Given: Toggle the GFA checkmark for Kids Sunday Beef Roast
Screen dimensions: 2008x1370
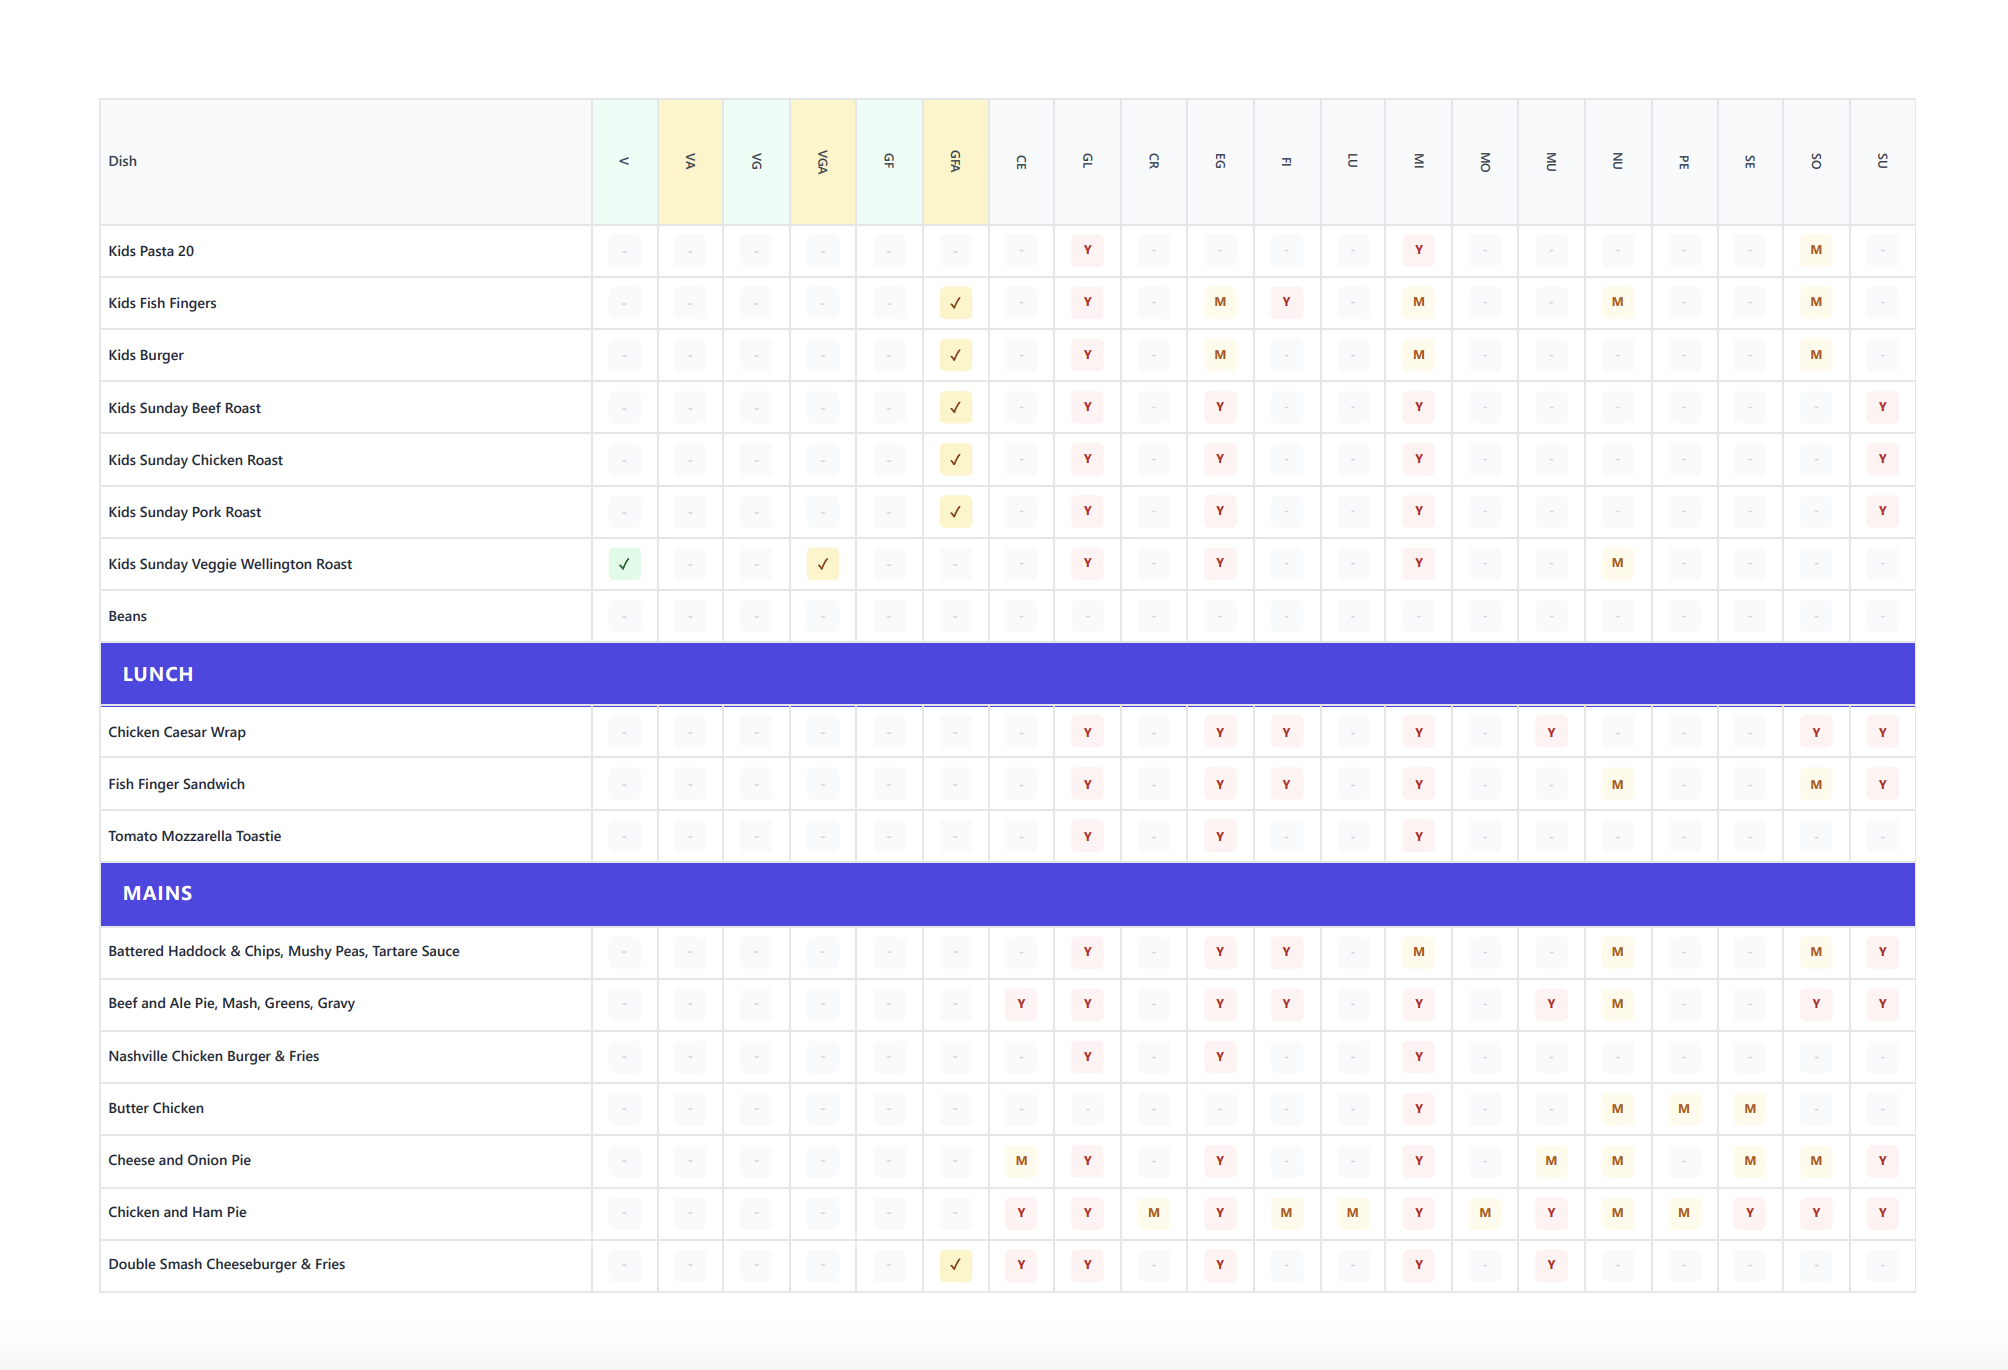Looking at the screenshot, I should (x=955, y=407).
